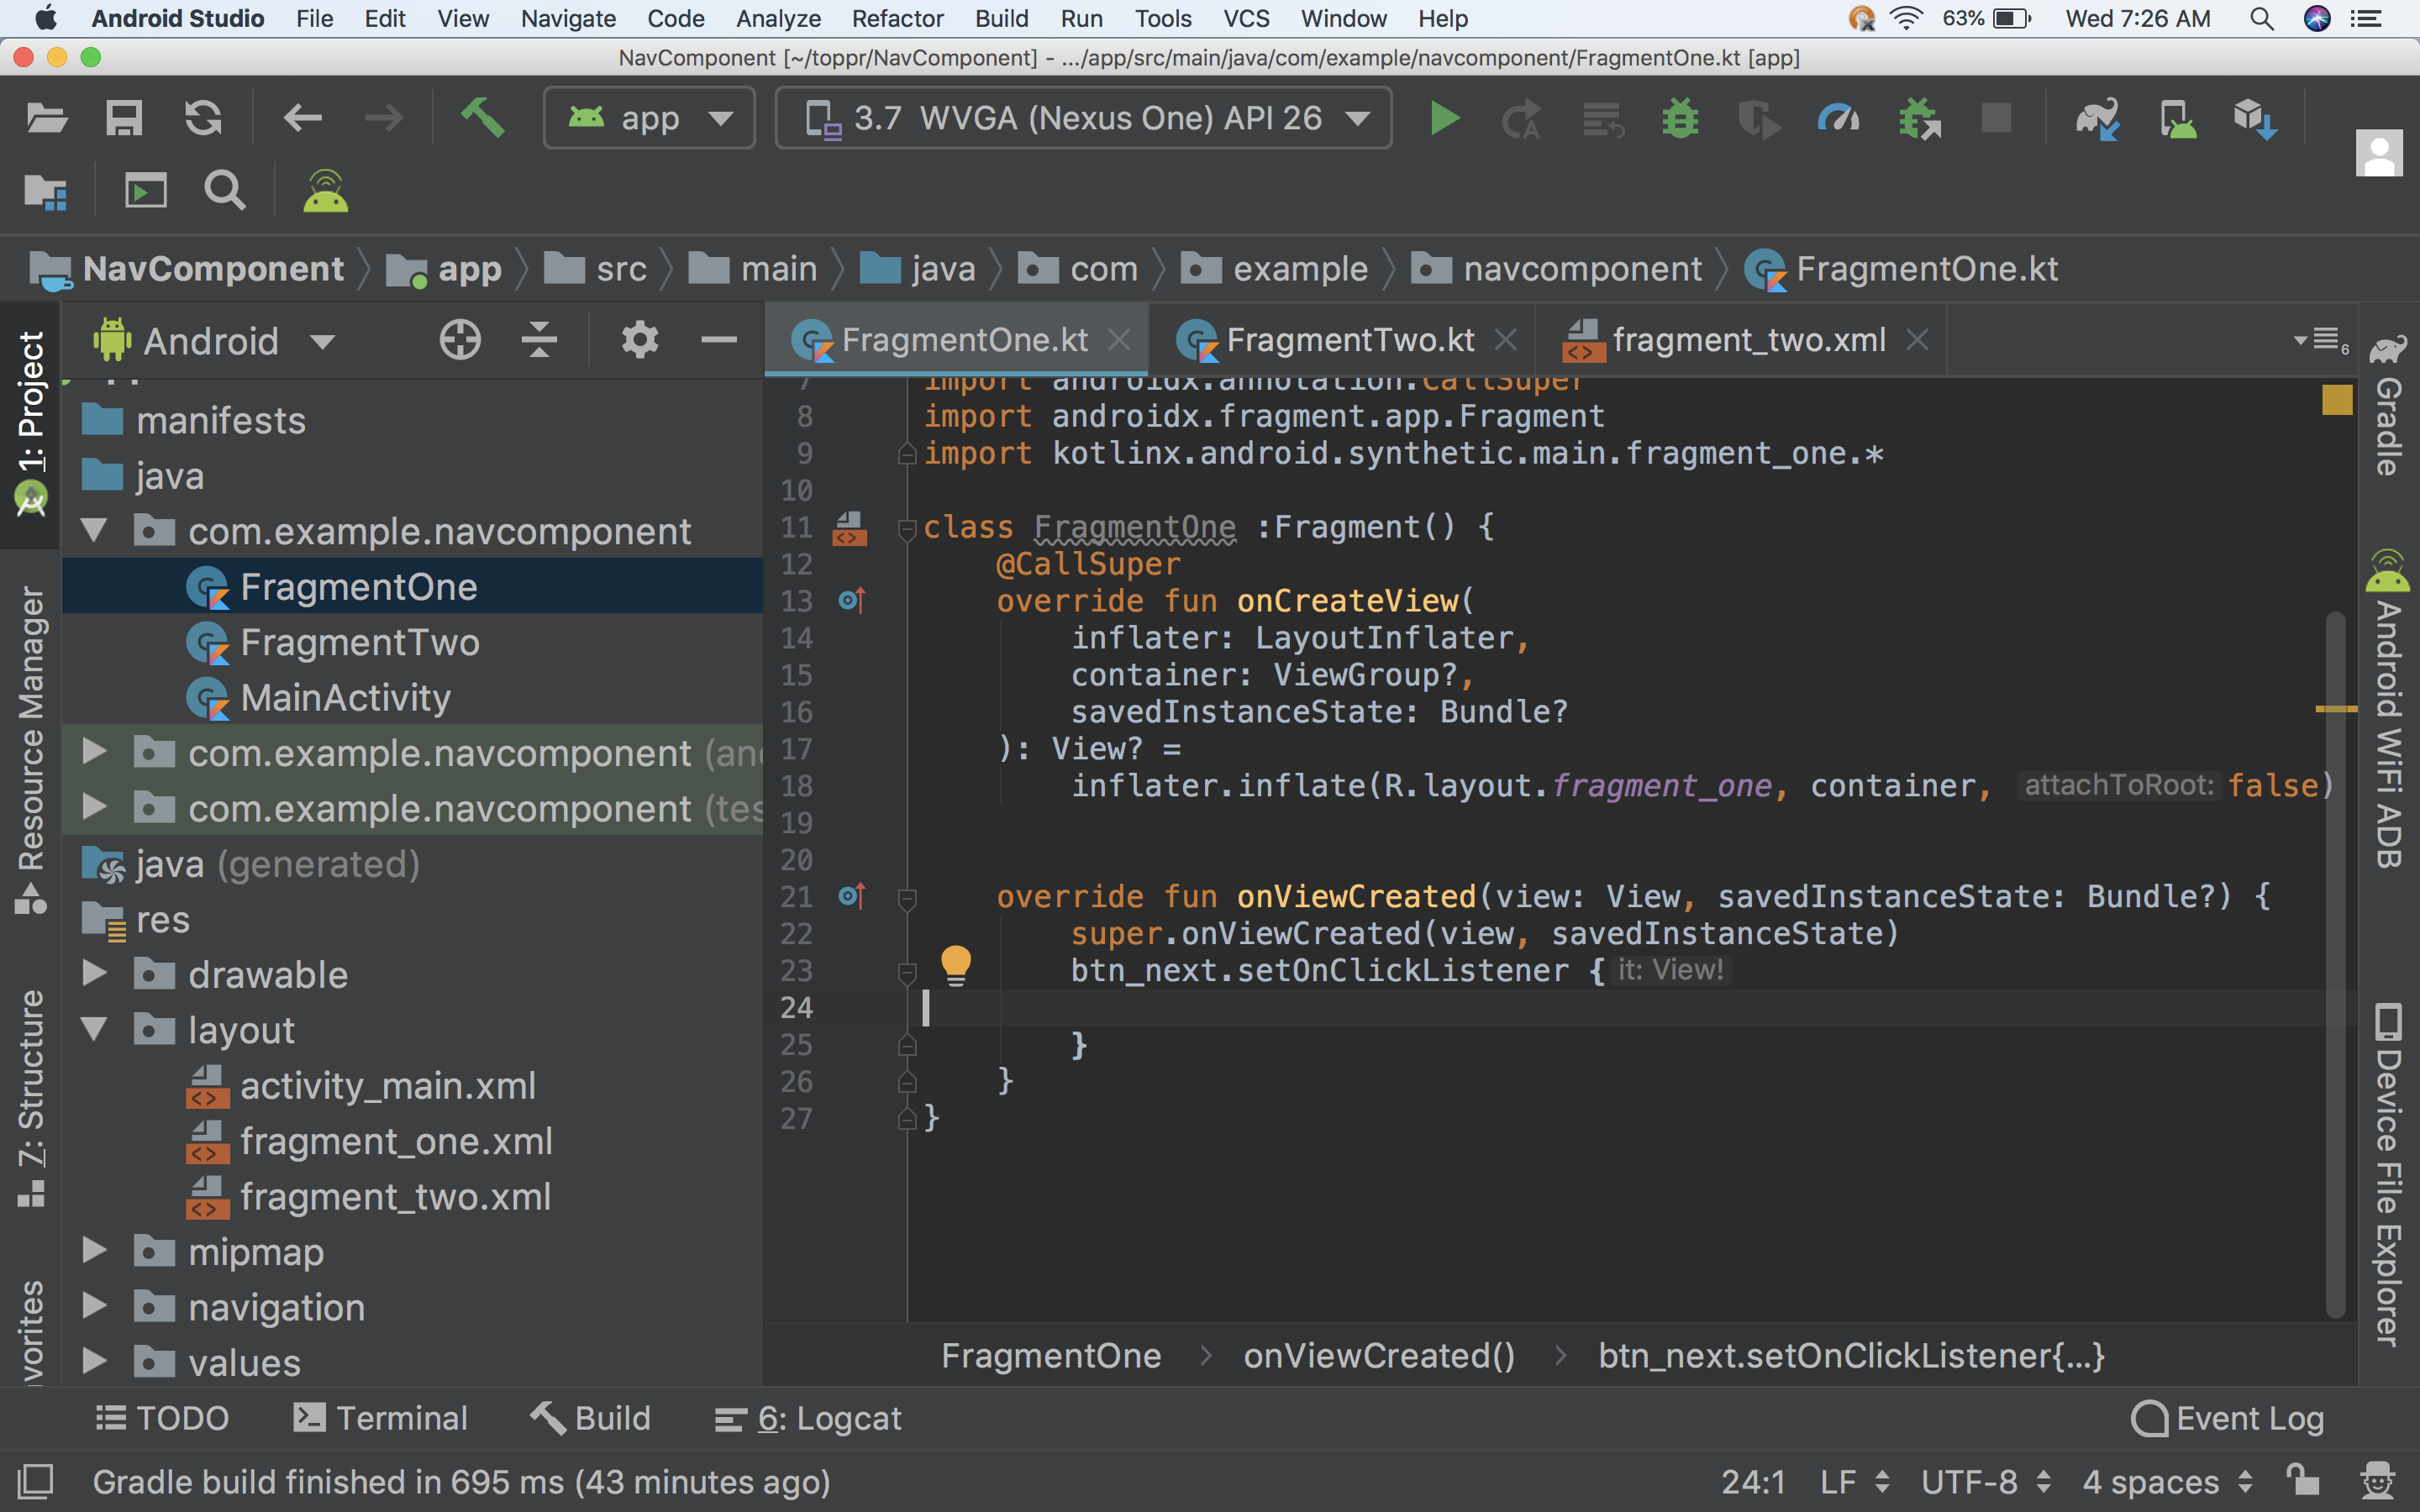Expand the mipmap folder
The width and height of the screenshot is (2420, 1512).
[x=95, y=1250]
